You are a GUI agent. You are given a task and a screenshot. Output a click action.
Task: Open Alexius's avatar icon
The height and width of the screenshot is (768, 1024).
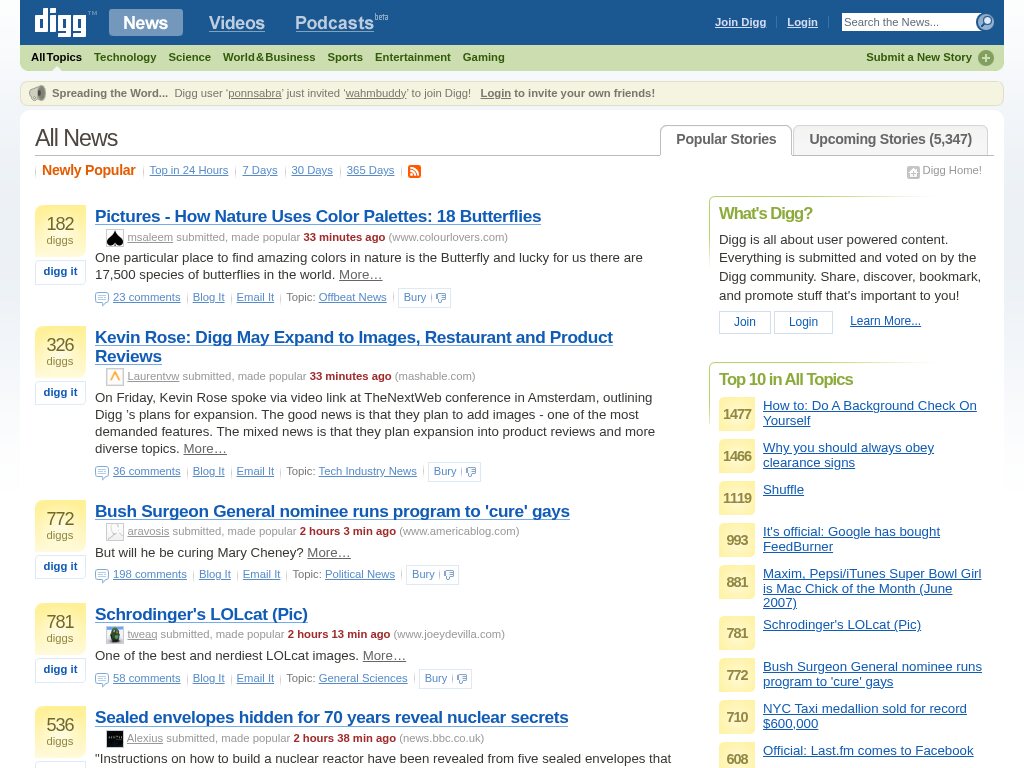[x=115, y=739]
